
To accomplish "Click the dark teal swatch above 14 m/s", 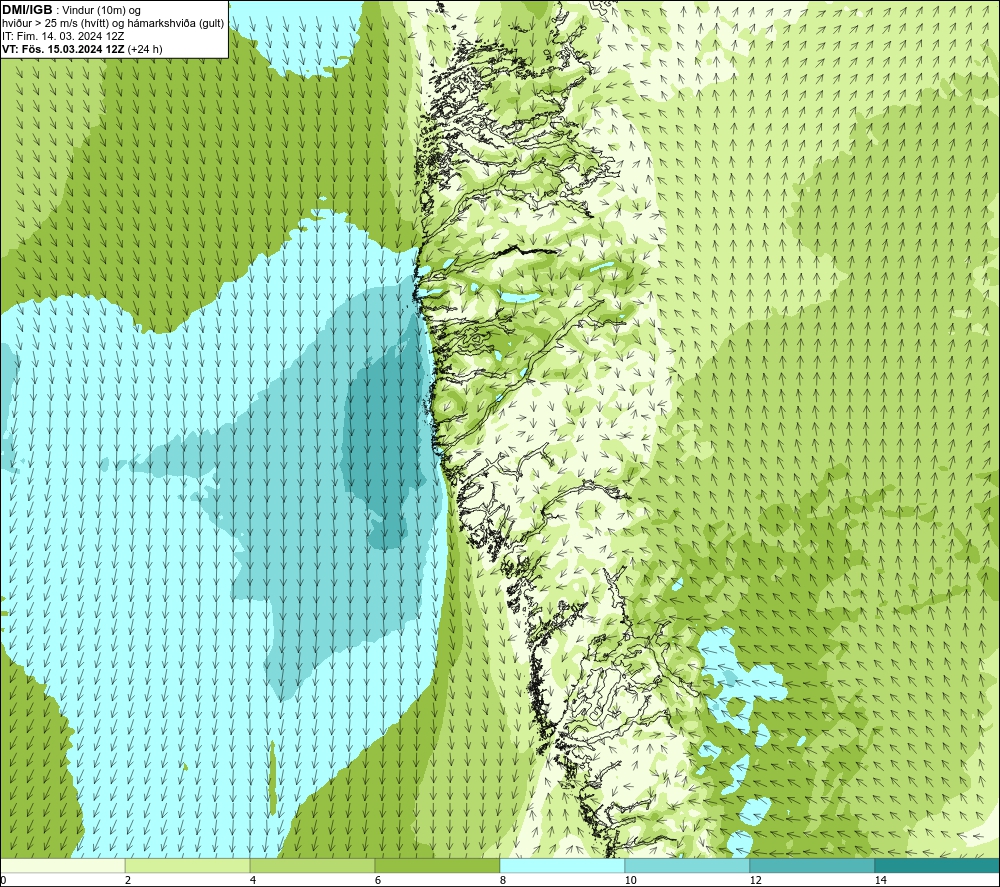I will 938,866.
